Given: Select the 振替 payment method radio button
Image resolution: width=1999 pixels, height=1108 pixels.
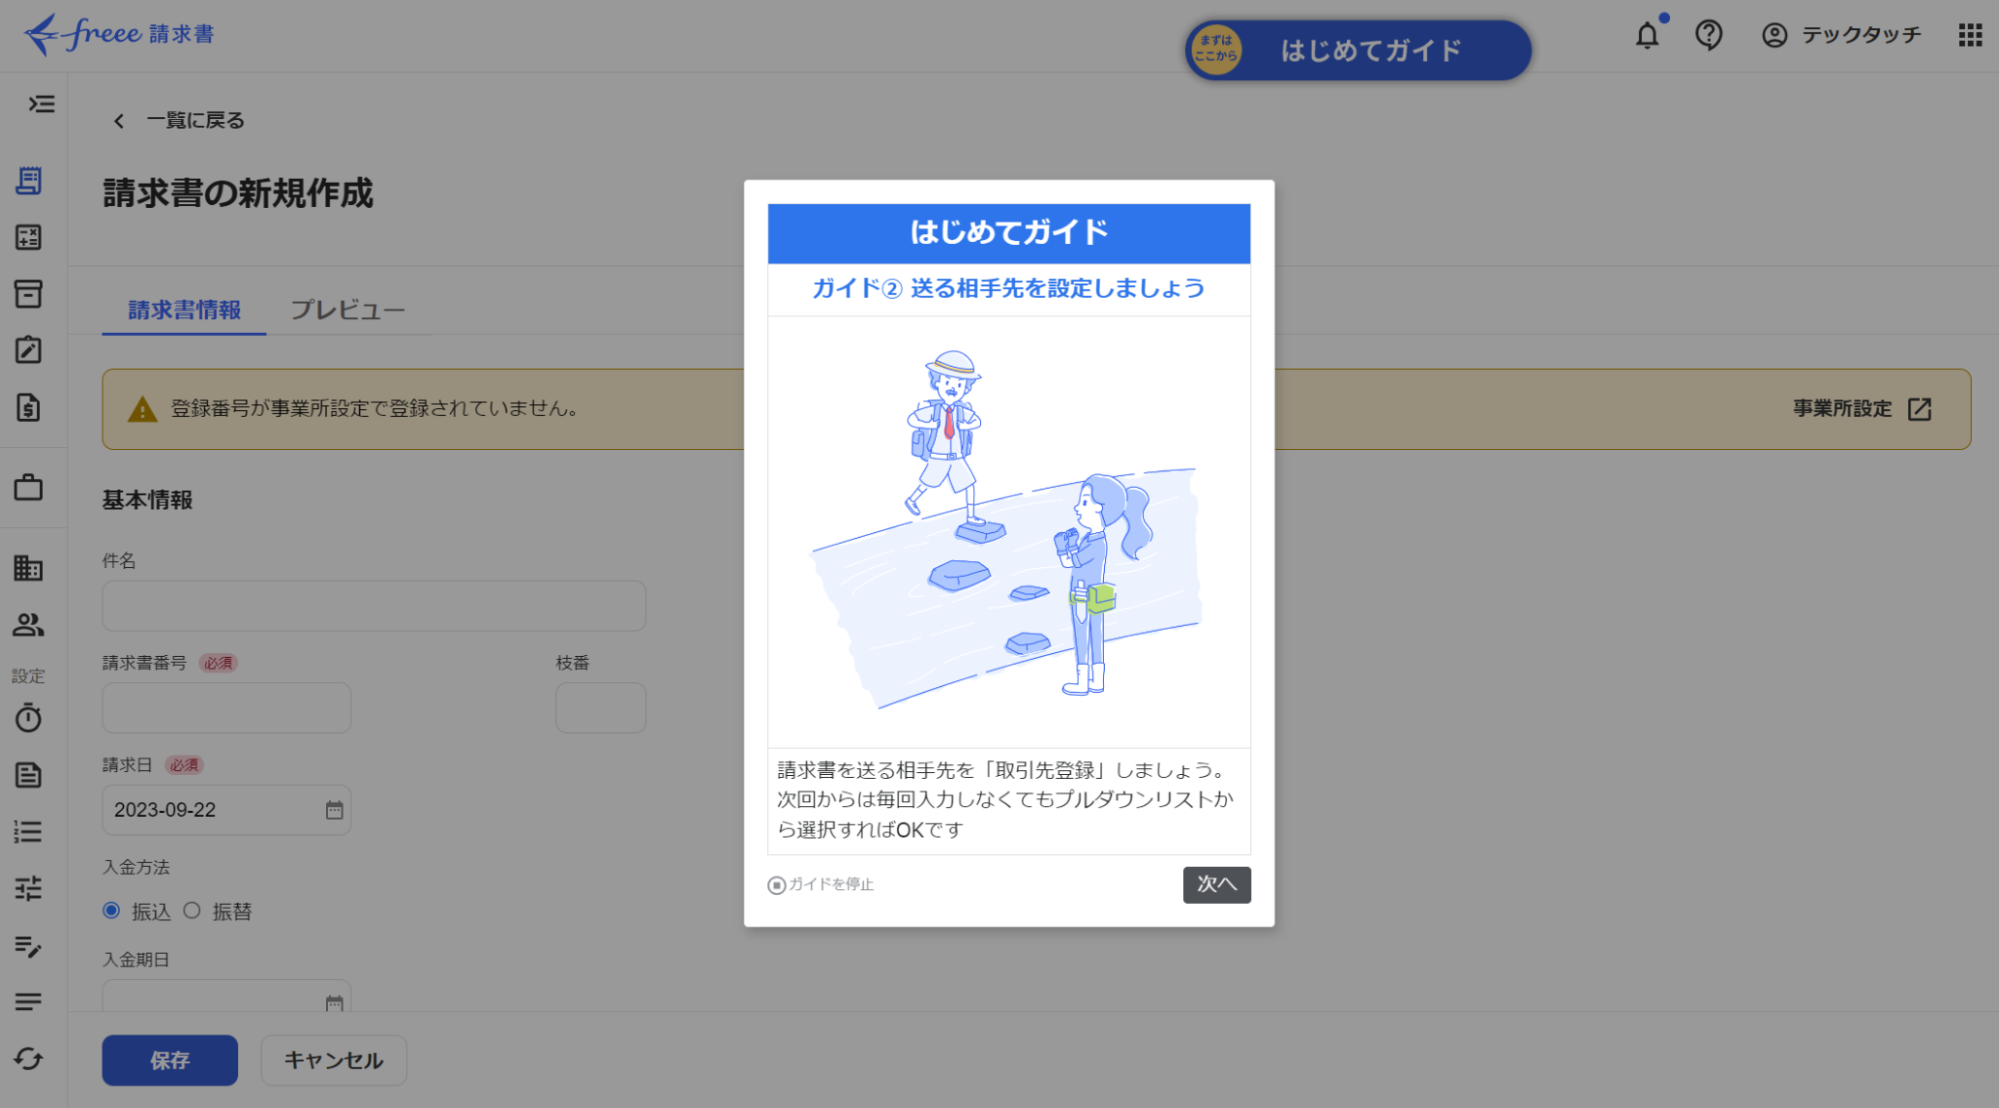Looking at the screenshot, I should (x=192, y=911).
